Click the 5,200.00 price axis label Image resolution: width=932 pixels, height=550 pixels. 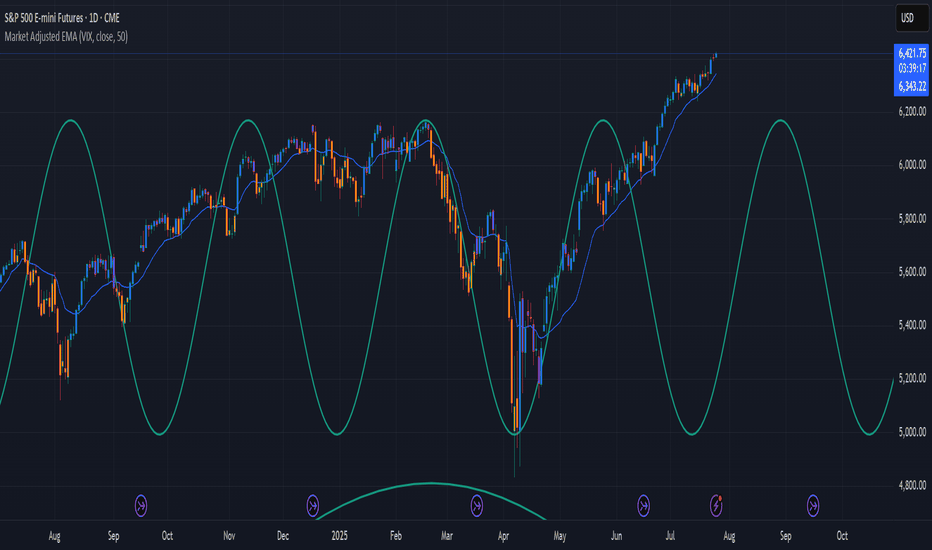coord(912,378)
